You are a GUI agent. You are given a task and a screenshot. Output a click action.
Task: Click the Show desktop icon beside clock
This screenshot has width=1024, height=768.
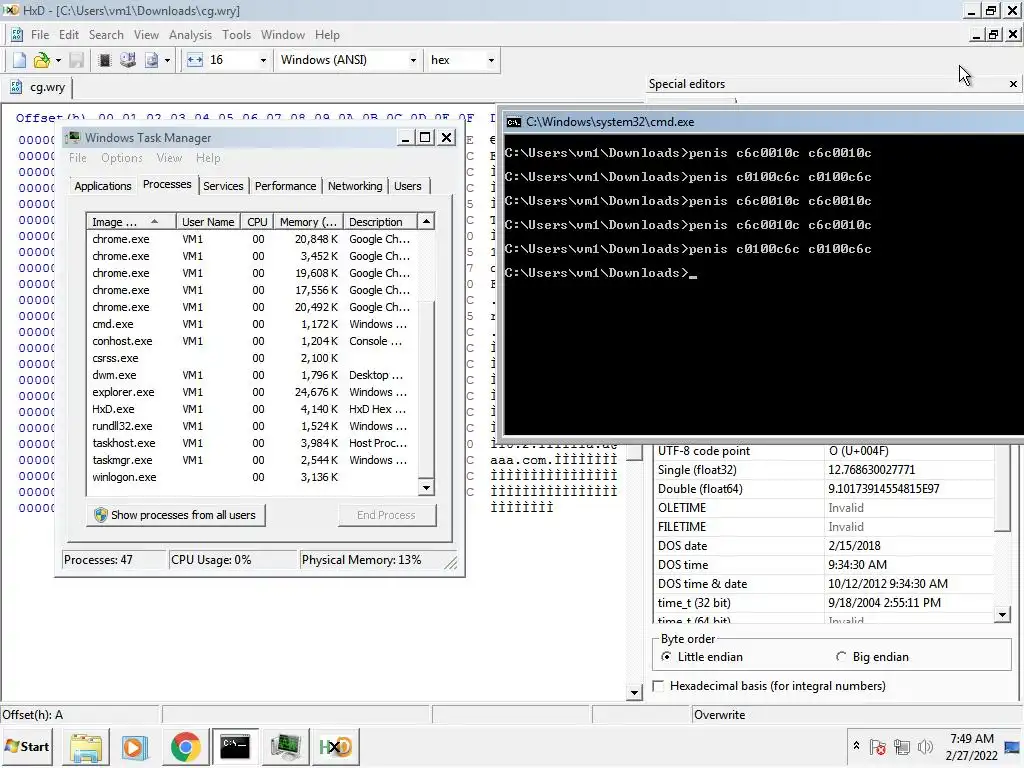[x=1012, y=747]
